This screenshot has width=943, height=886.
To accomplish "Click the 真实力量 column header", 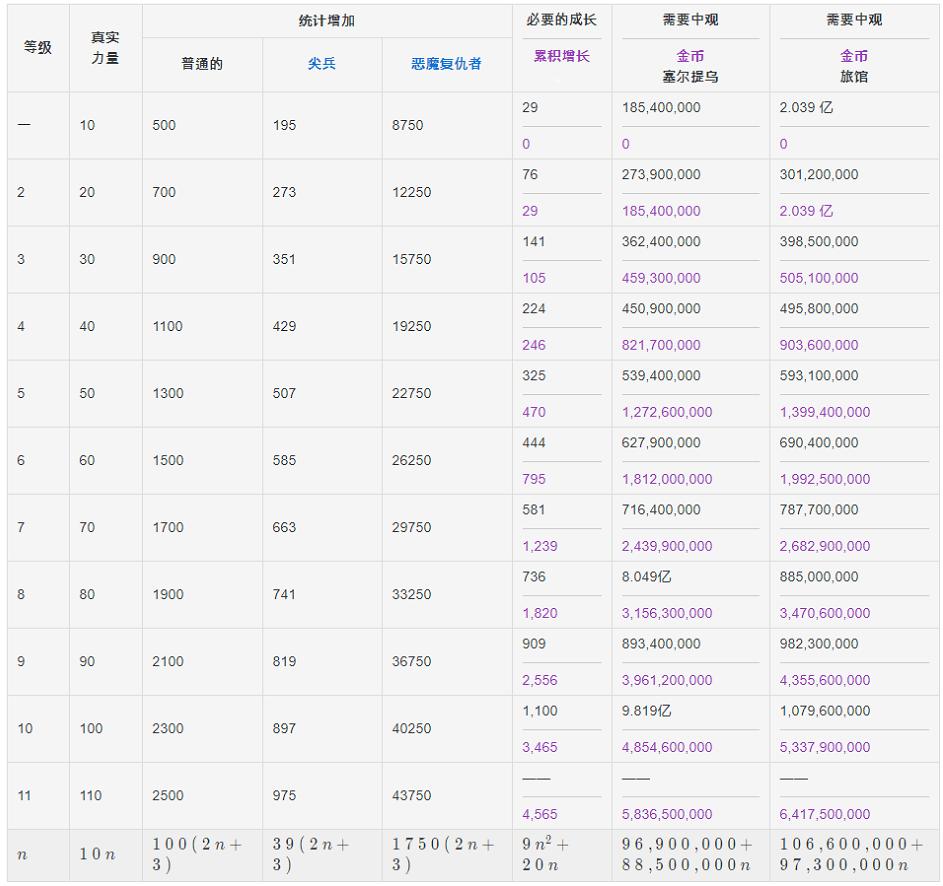I will click(x=105, y=48).
